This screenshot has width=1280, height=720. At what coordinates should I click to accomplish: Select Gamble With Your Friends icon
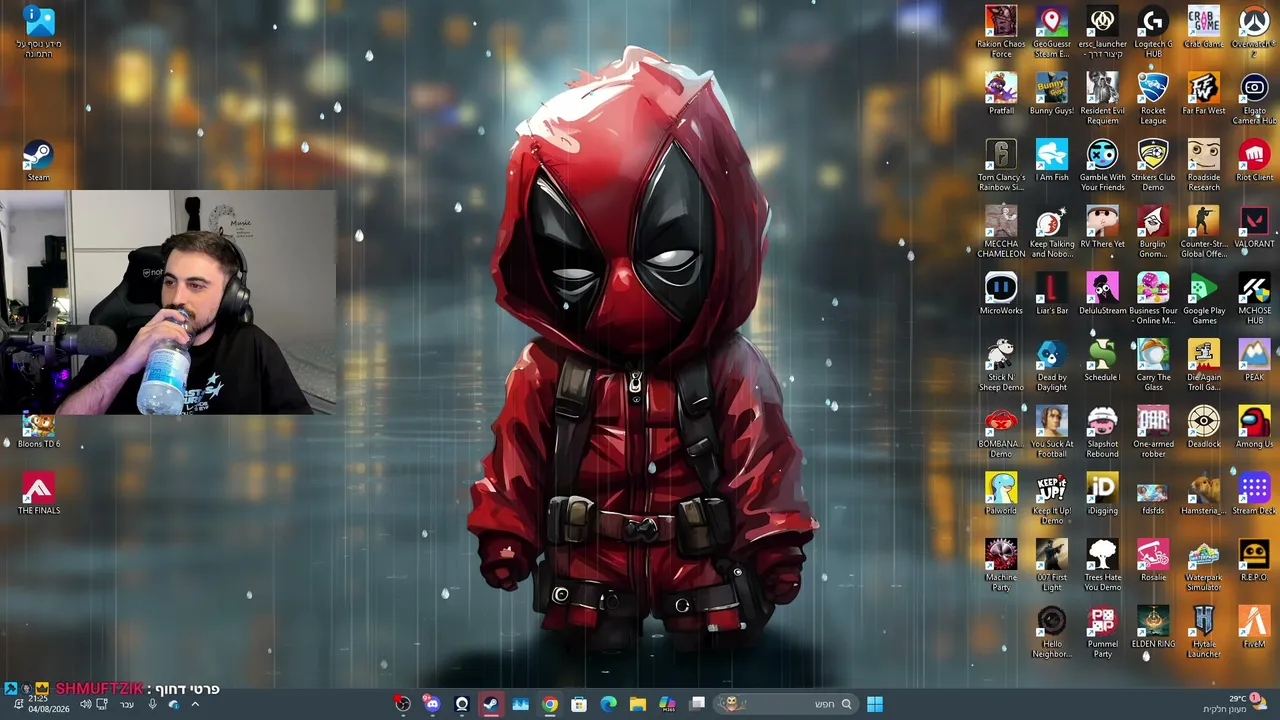[1102, 165]
